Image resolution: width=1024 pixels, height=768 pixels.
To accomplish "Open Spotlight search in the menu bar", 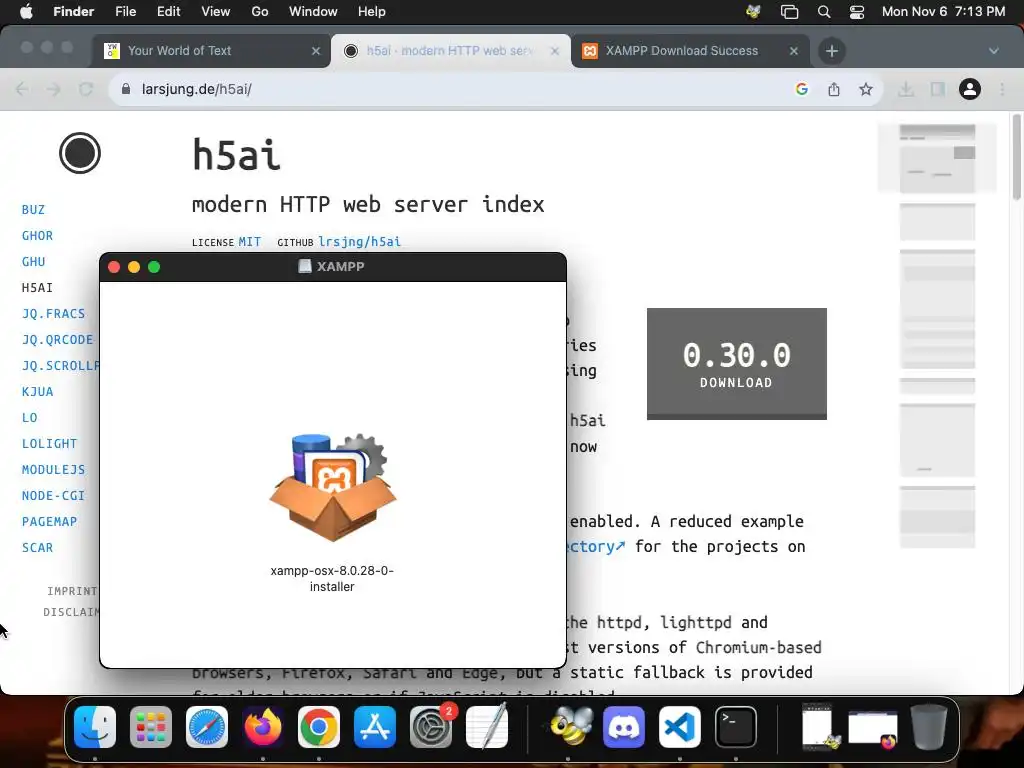I will [x=824, y=12].
